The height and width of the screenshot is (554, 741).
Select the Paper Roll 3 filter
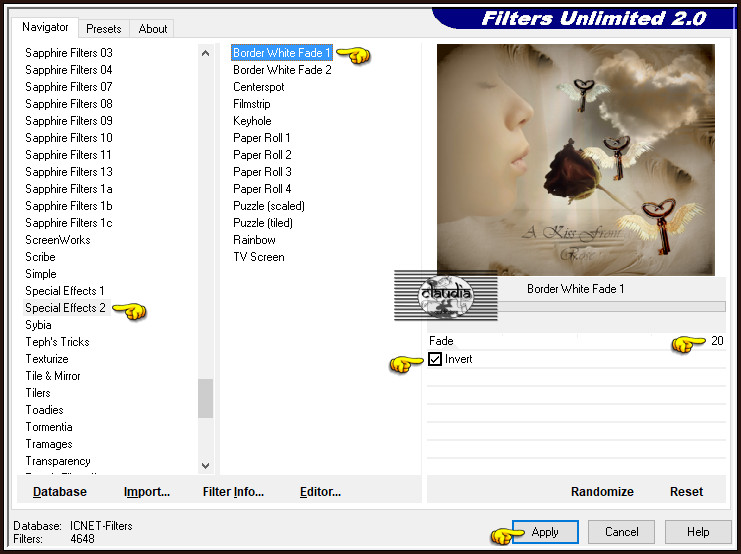click(x=262, y=172)
